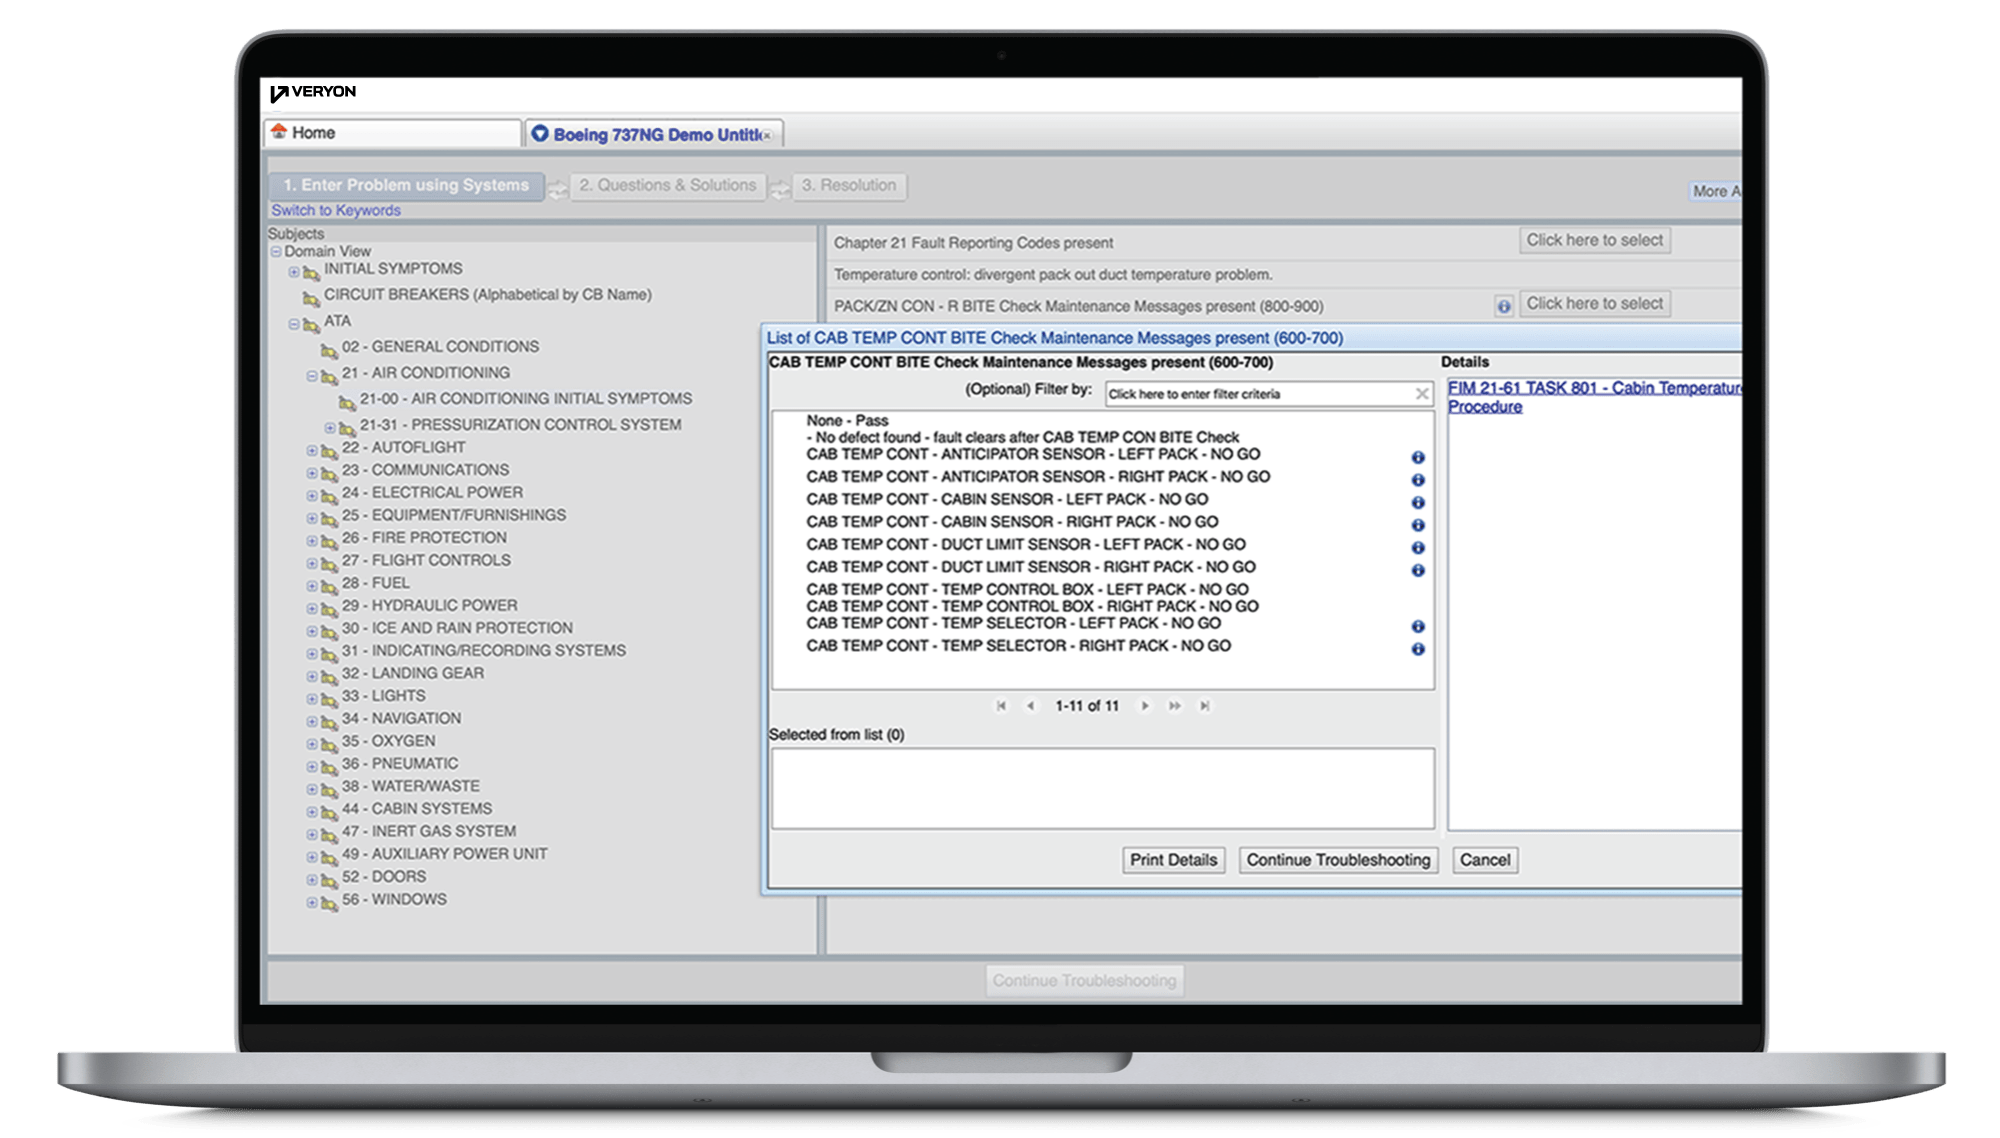Click info icon for Duct Limit Sensor Right Pack
Image resolution: width=2000 pixels, height=1138 pixels.
point(1417,570)
